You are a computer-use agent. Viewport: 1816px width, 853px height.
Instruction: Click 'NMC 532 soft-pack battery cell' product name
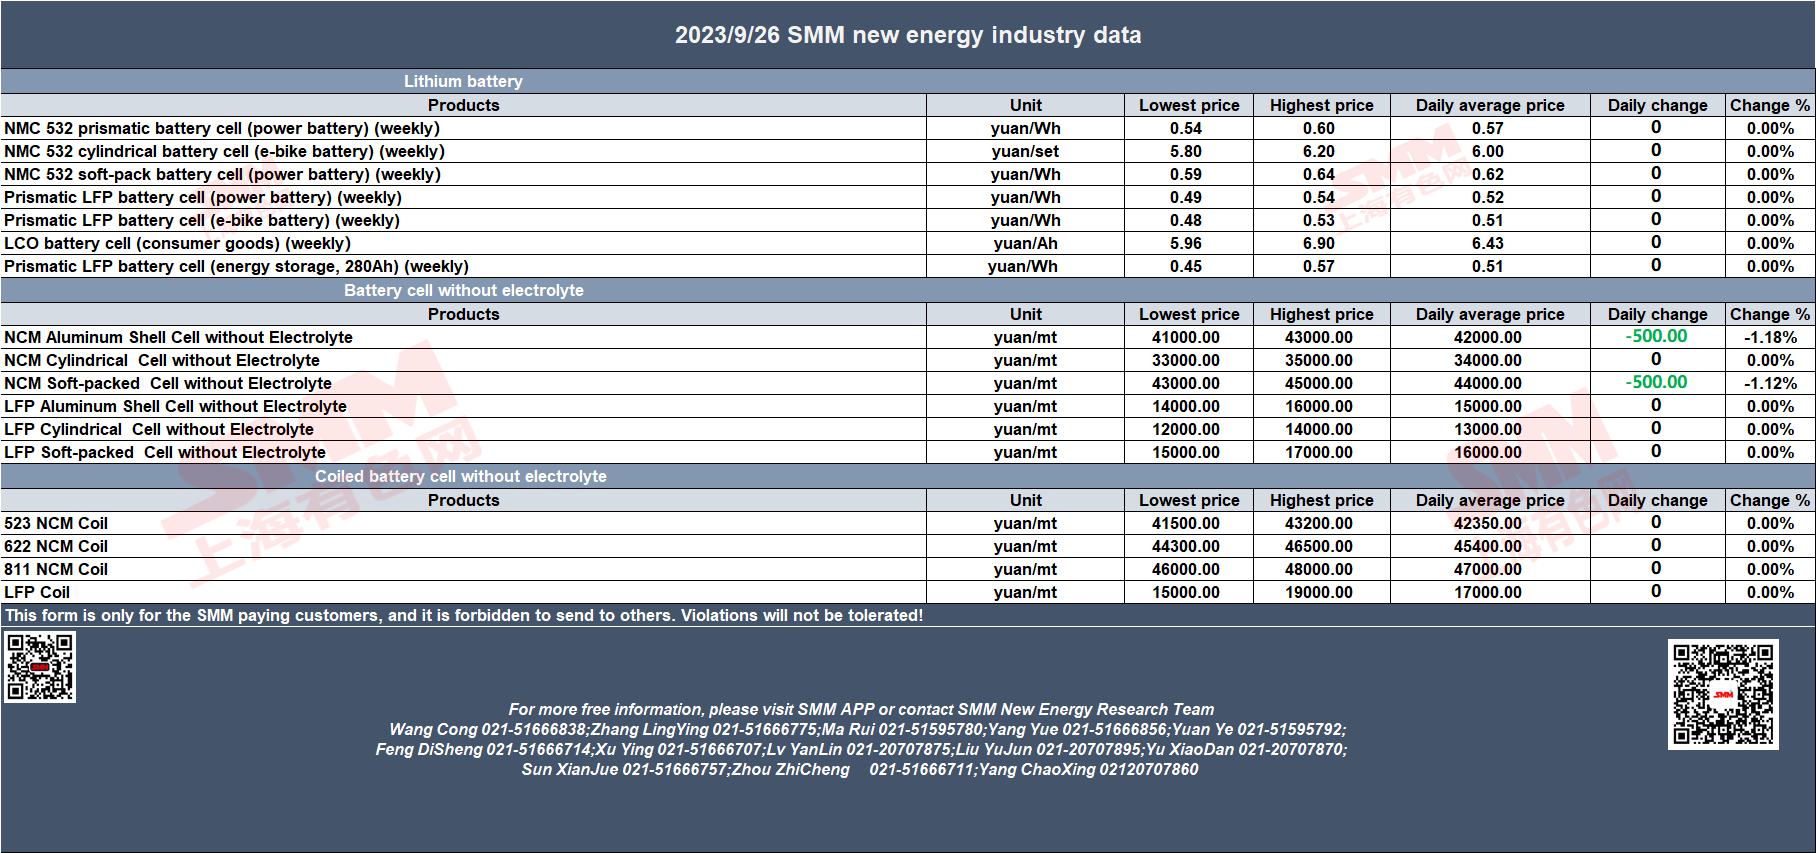222,174
